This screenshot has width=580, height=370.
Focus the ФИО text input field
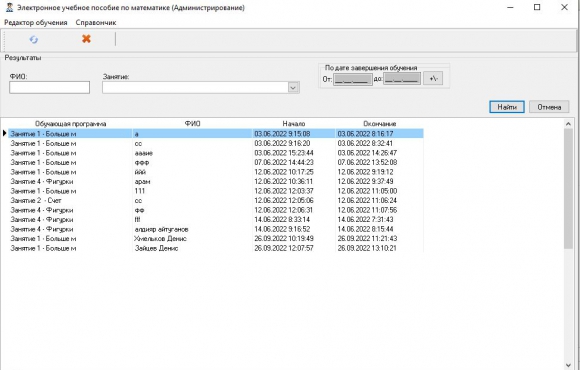(x=50, y=88)
